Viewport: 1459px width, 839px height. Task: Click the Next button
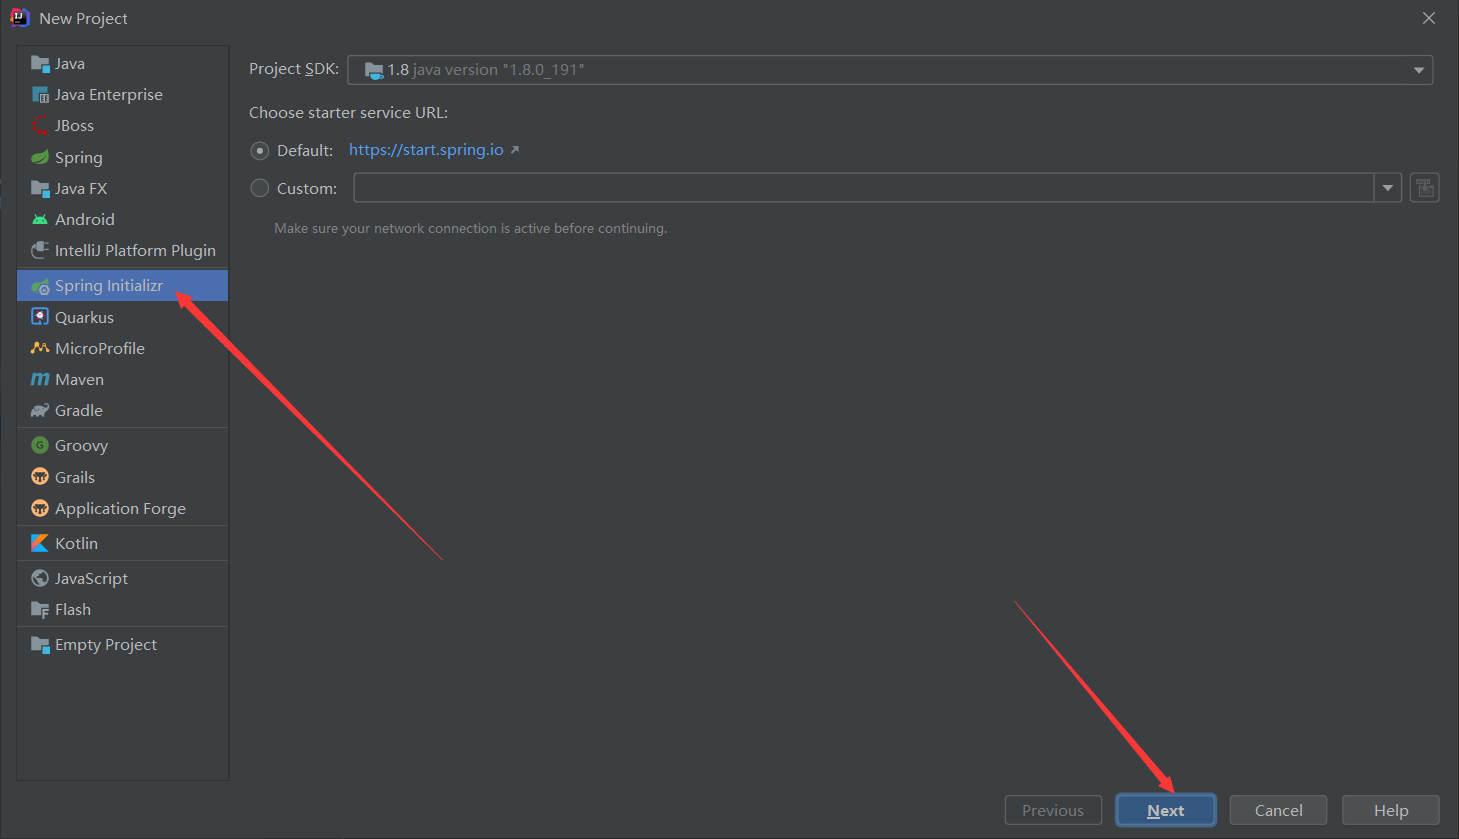1166,811
